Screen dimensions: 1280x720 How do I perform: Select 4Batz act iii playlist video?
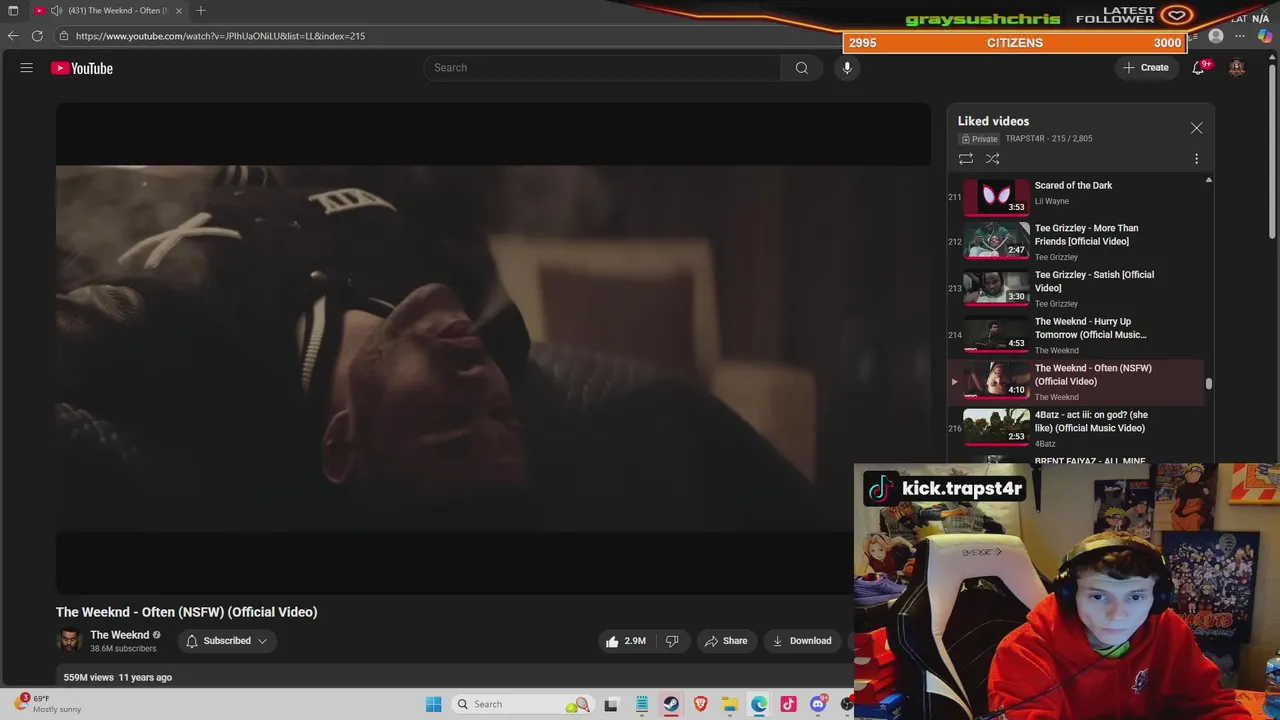tap(1077, 428)
